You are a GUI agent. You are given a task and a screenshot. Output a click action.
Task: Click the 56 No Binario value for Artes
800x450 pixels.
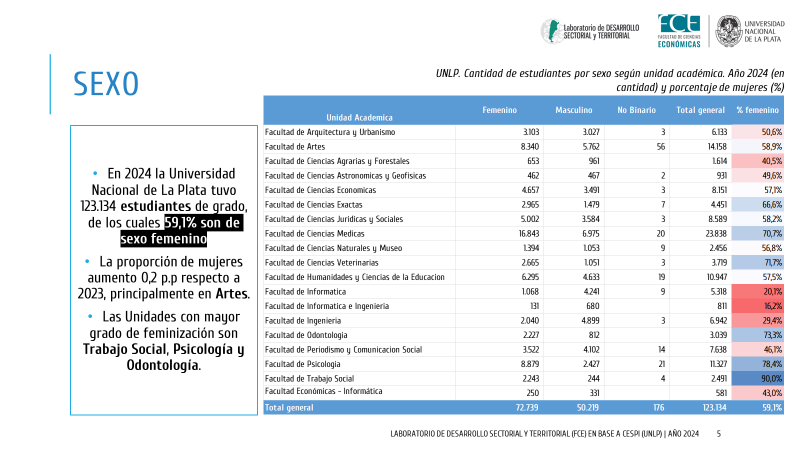pos(661,147)
